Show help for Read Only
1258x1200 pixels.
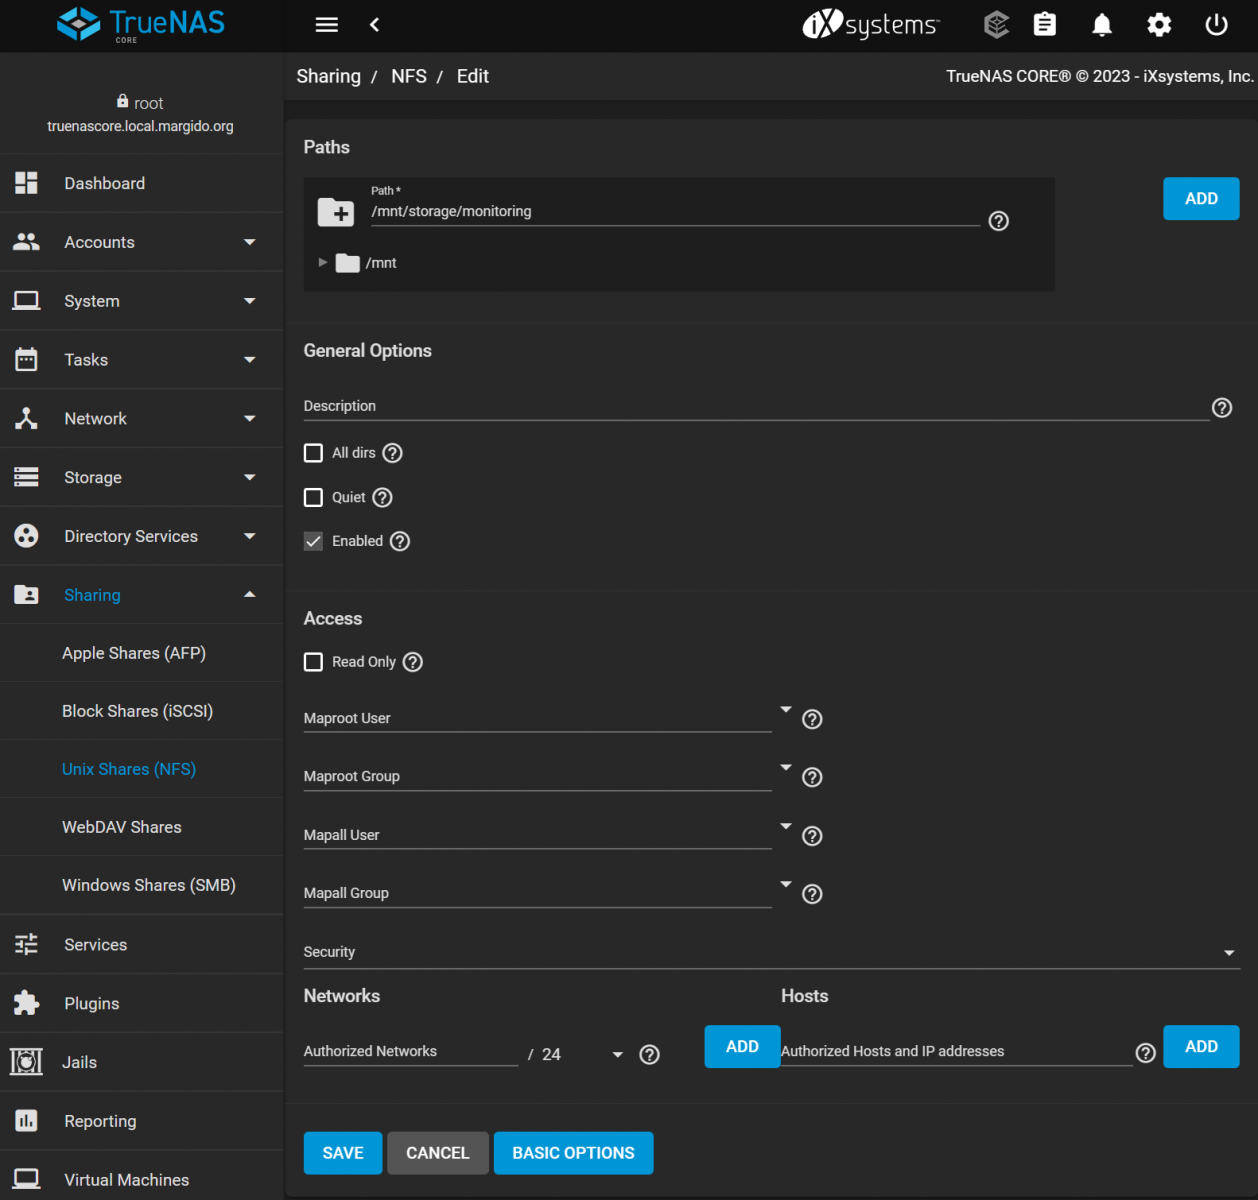(x=413, y=662)
